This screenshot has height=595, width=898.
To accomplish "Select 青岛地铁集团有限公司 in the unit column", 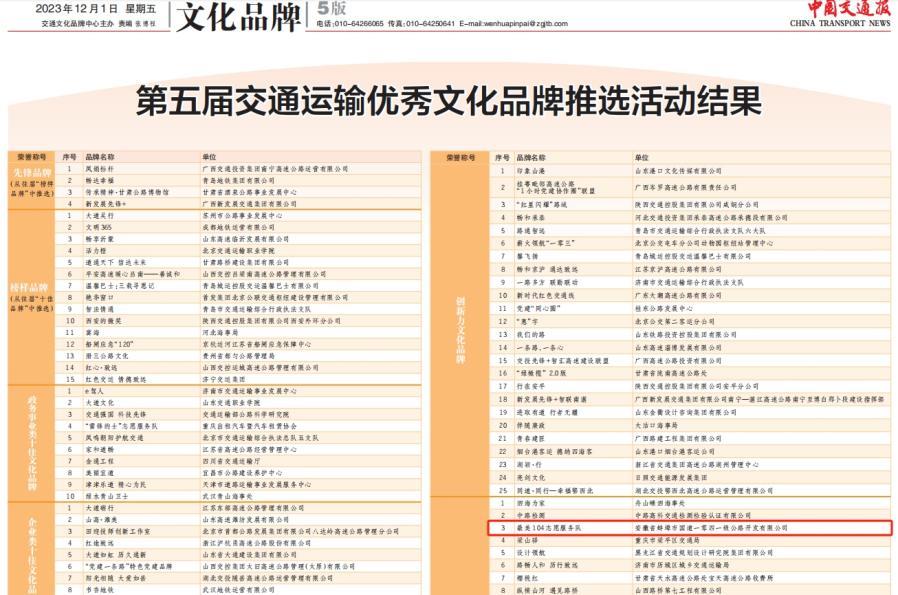I will click(238, 181).
